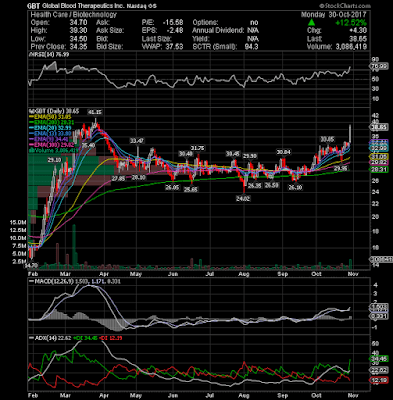Viewport: 393px width, 400px height.
Task: Click the price annotation 26.05
Action: 172,187
